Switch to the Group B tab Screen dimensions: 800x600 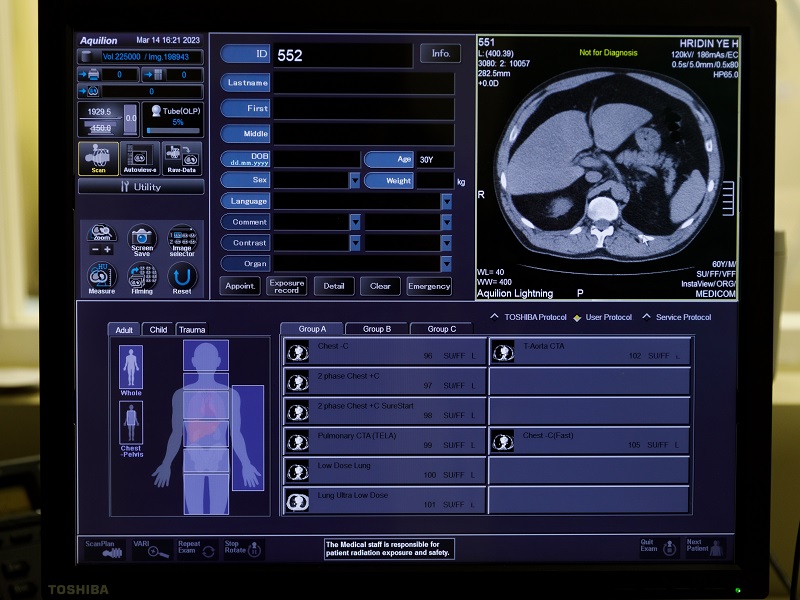pos(377,329)
